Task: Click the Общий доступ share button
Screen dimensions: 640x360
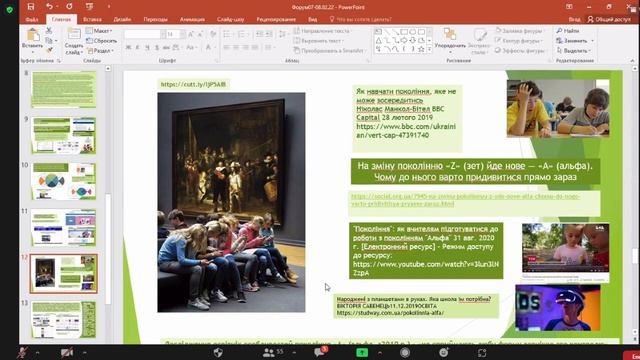Action: (609, 19)
